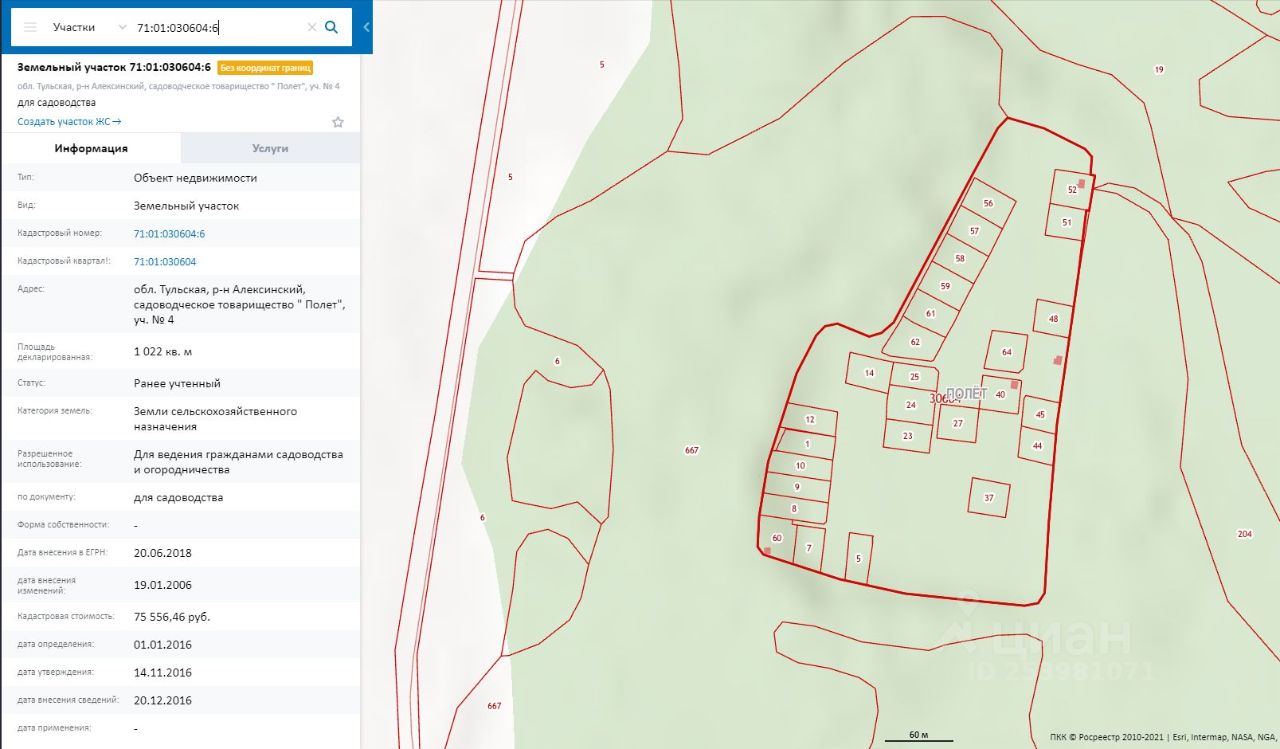
Task: Click parcel 1 on the map
Action: tap(806, 442)
